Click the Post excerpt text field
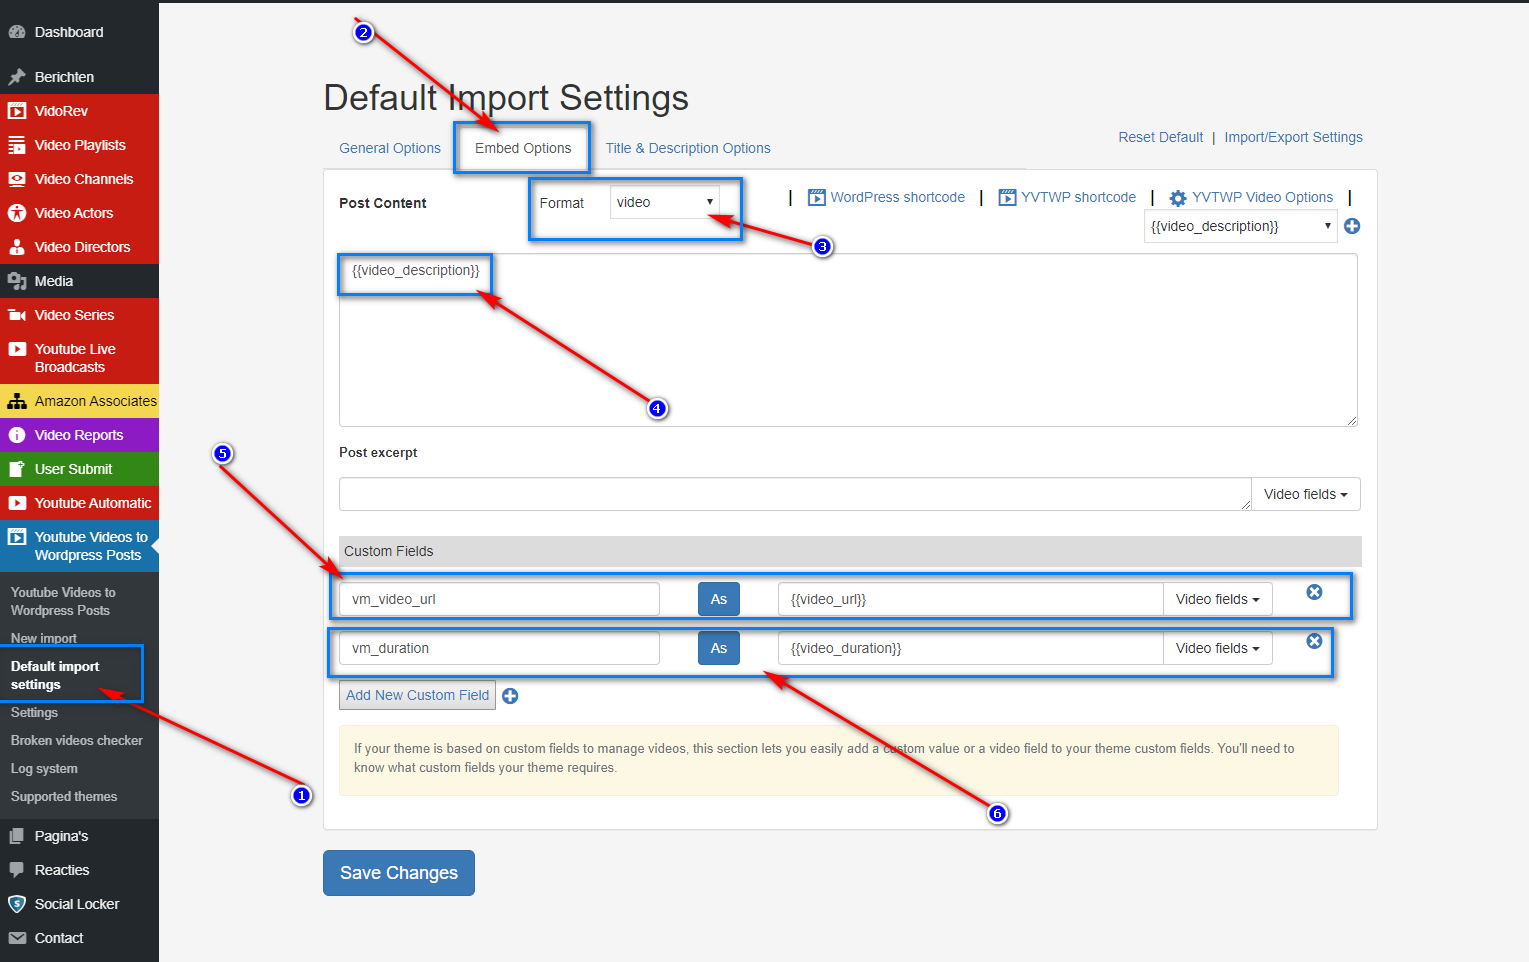 (x=794, y=494)
